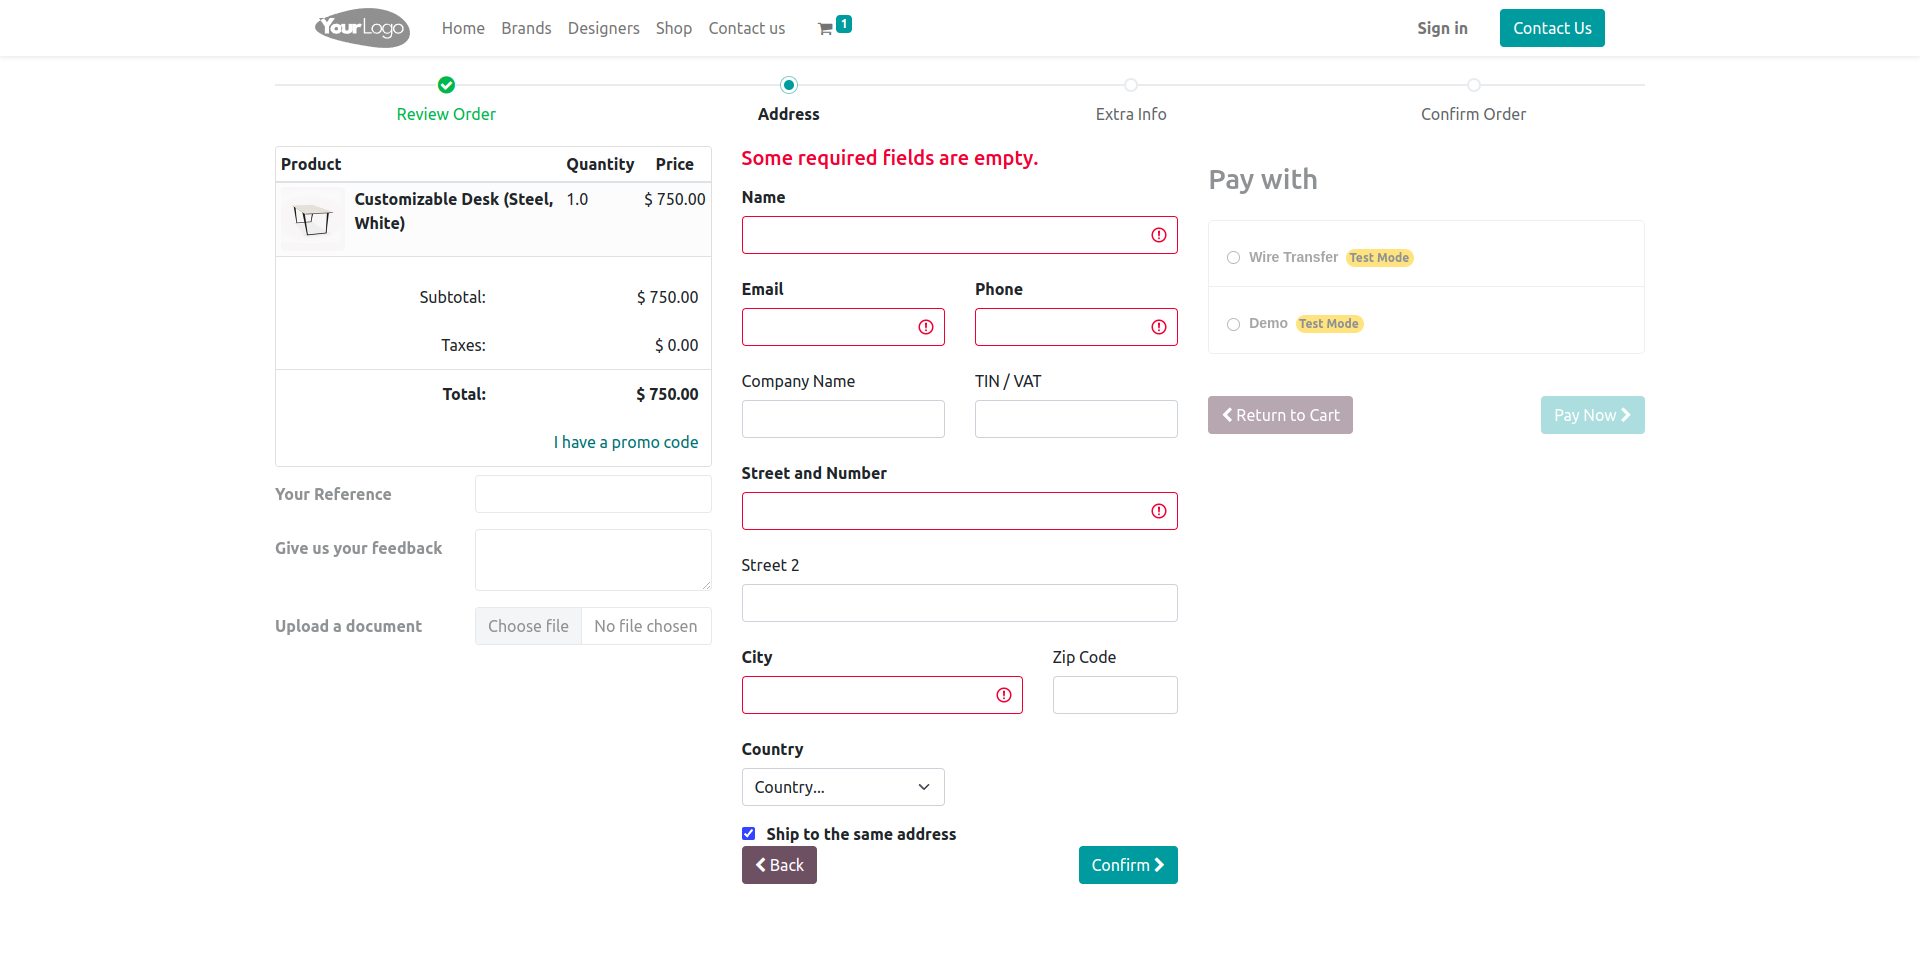
Task: Click the Review Order green checkmark step
Action: tap(446, 85)
